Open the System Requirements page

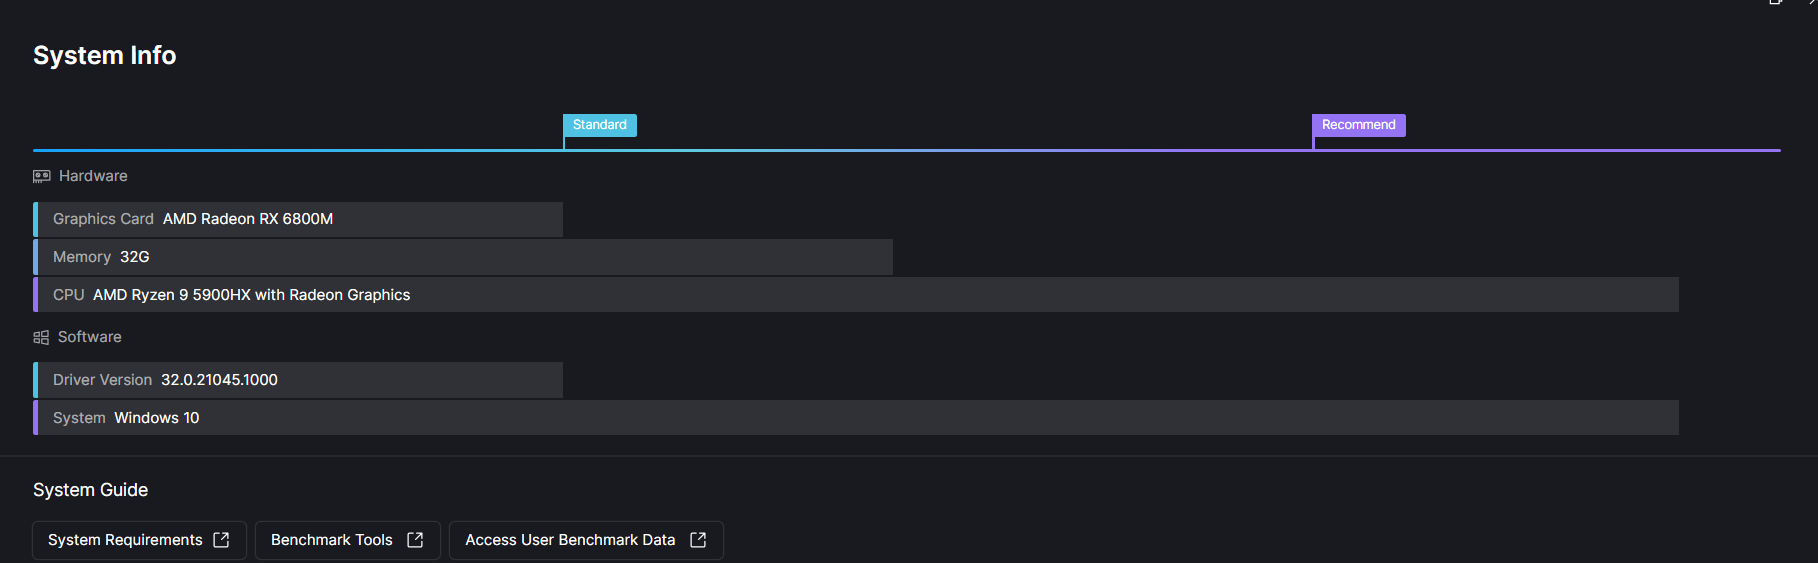click(139, 540)
